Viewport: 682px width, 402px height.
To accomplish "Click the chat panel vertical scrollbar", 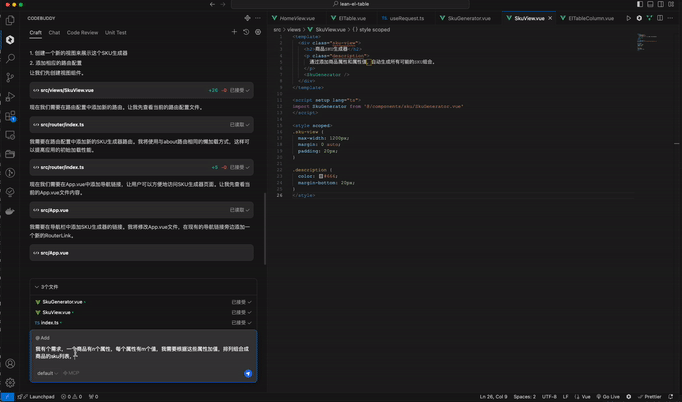I will coord(264,228).
